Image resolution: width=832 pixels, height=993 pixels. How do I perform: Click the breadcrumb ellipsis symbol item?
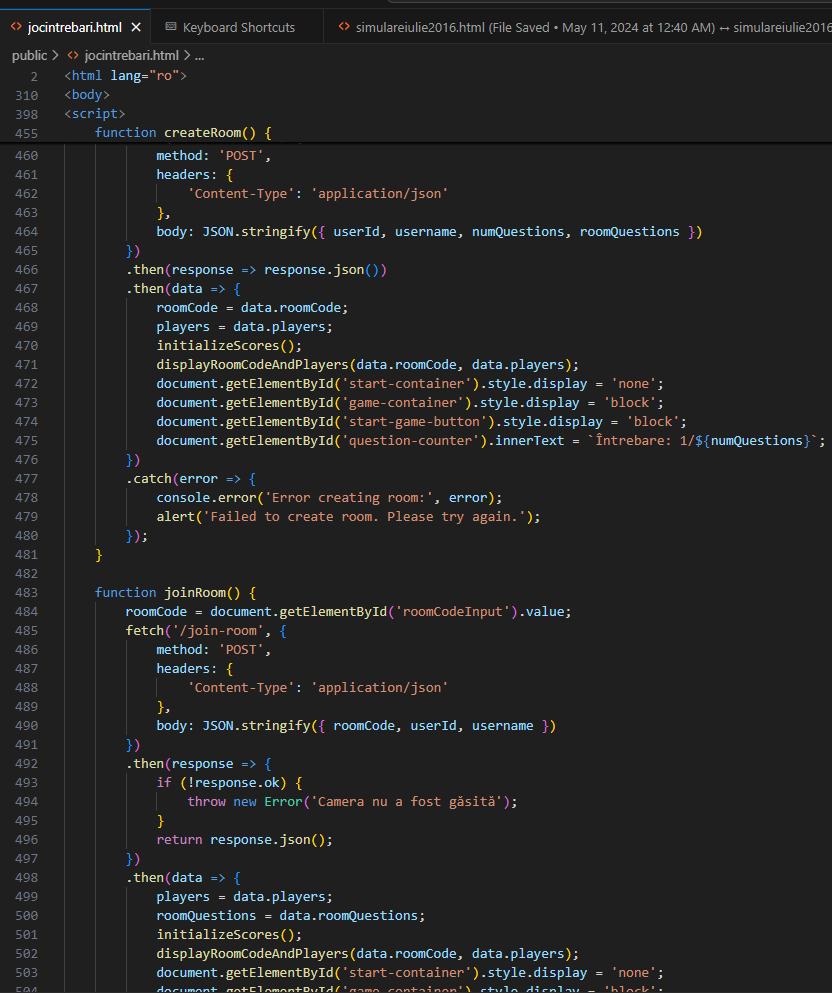pyautogui.click(x=199, y=56)
